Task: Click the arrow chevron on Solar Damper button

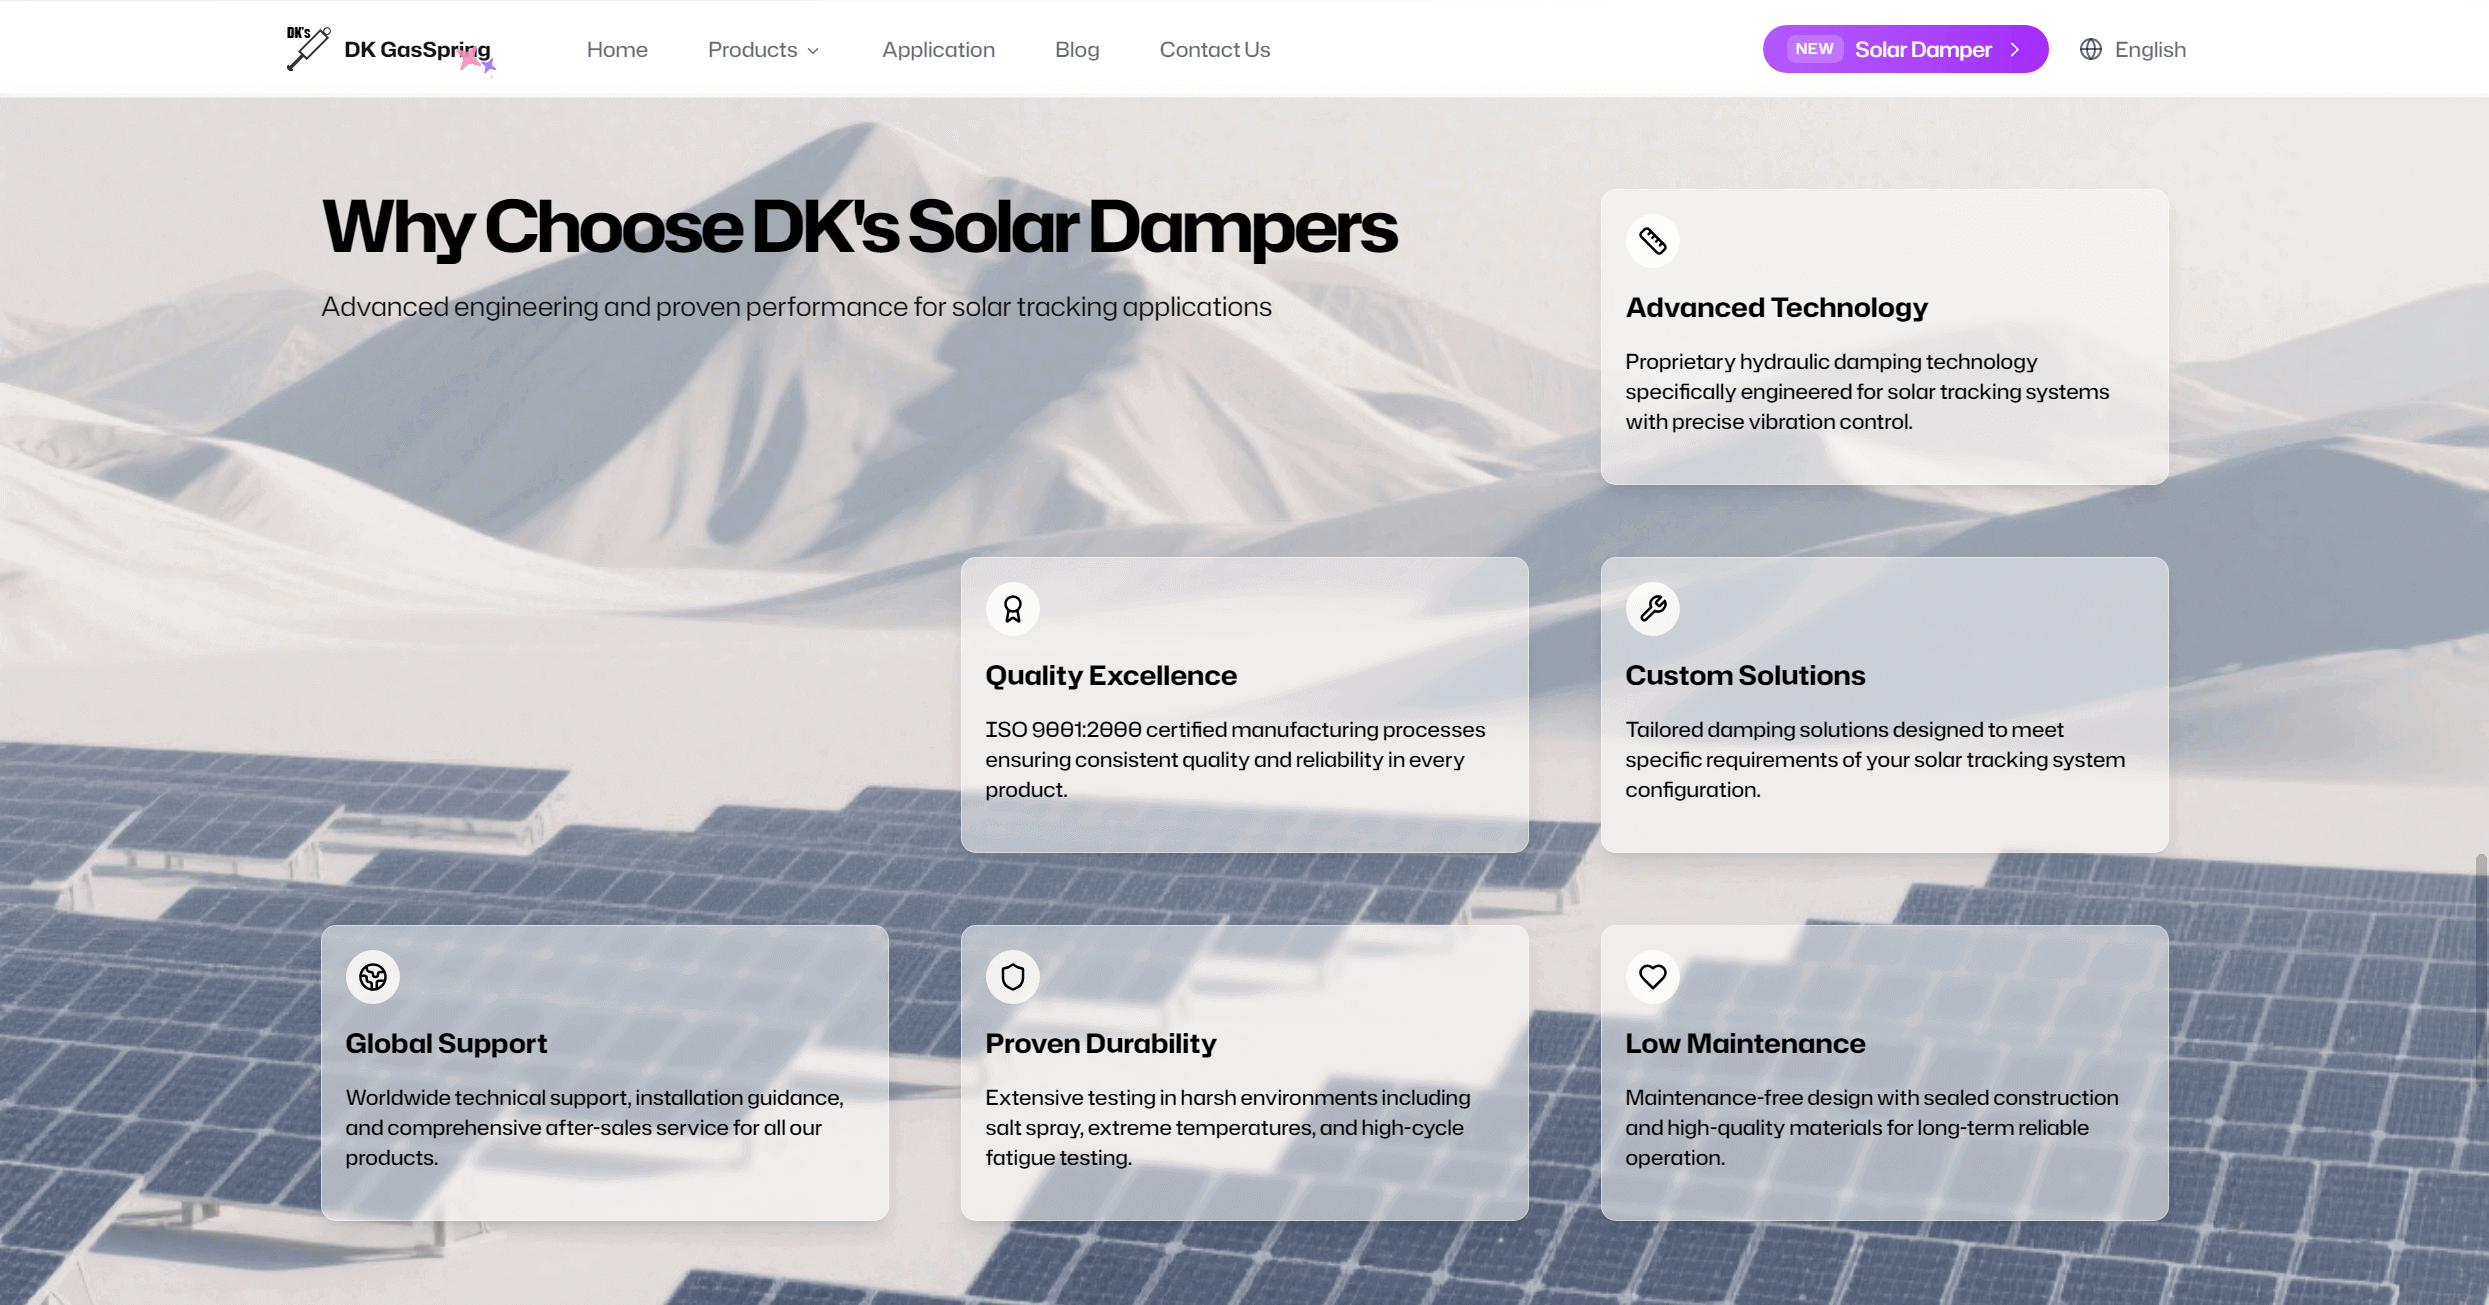Action: [x=2015, y=50]
